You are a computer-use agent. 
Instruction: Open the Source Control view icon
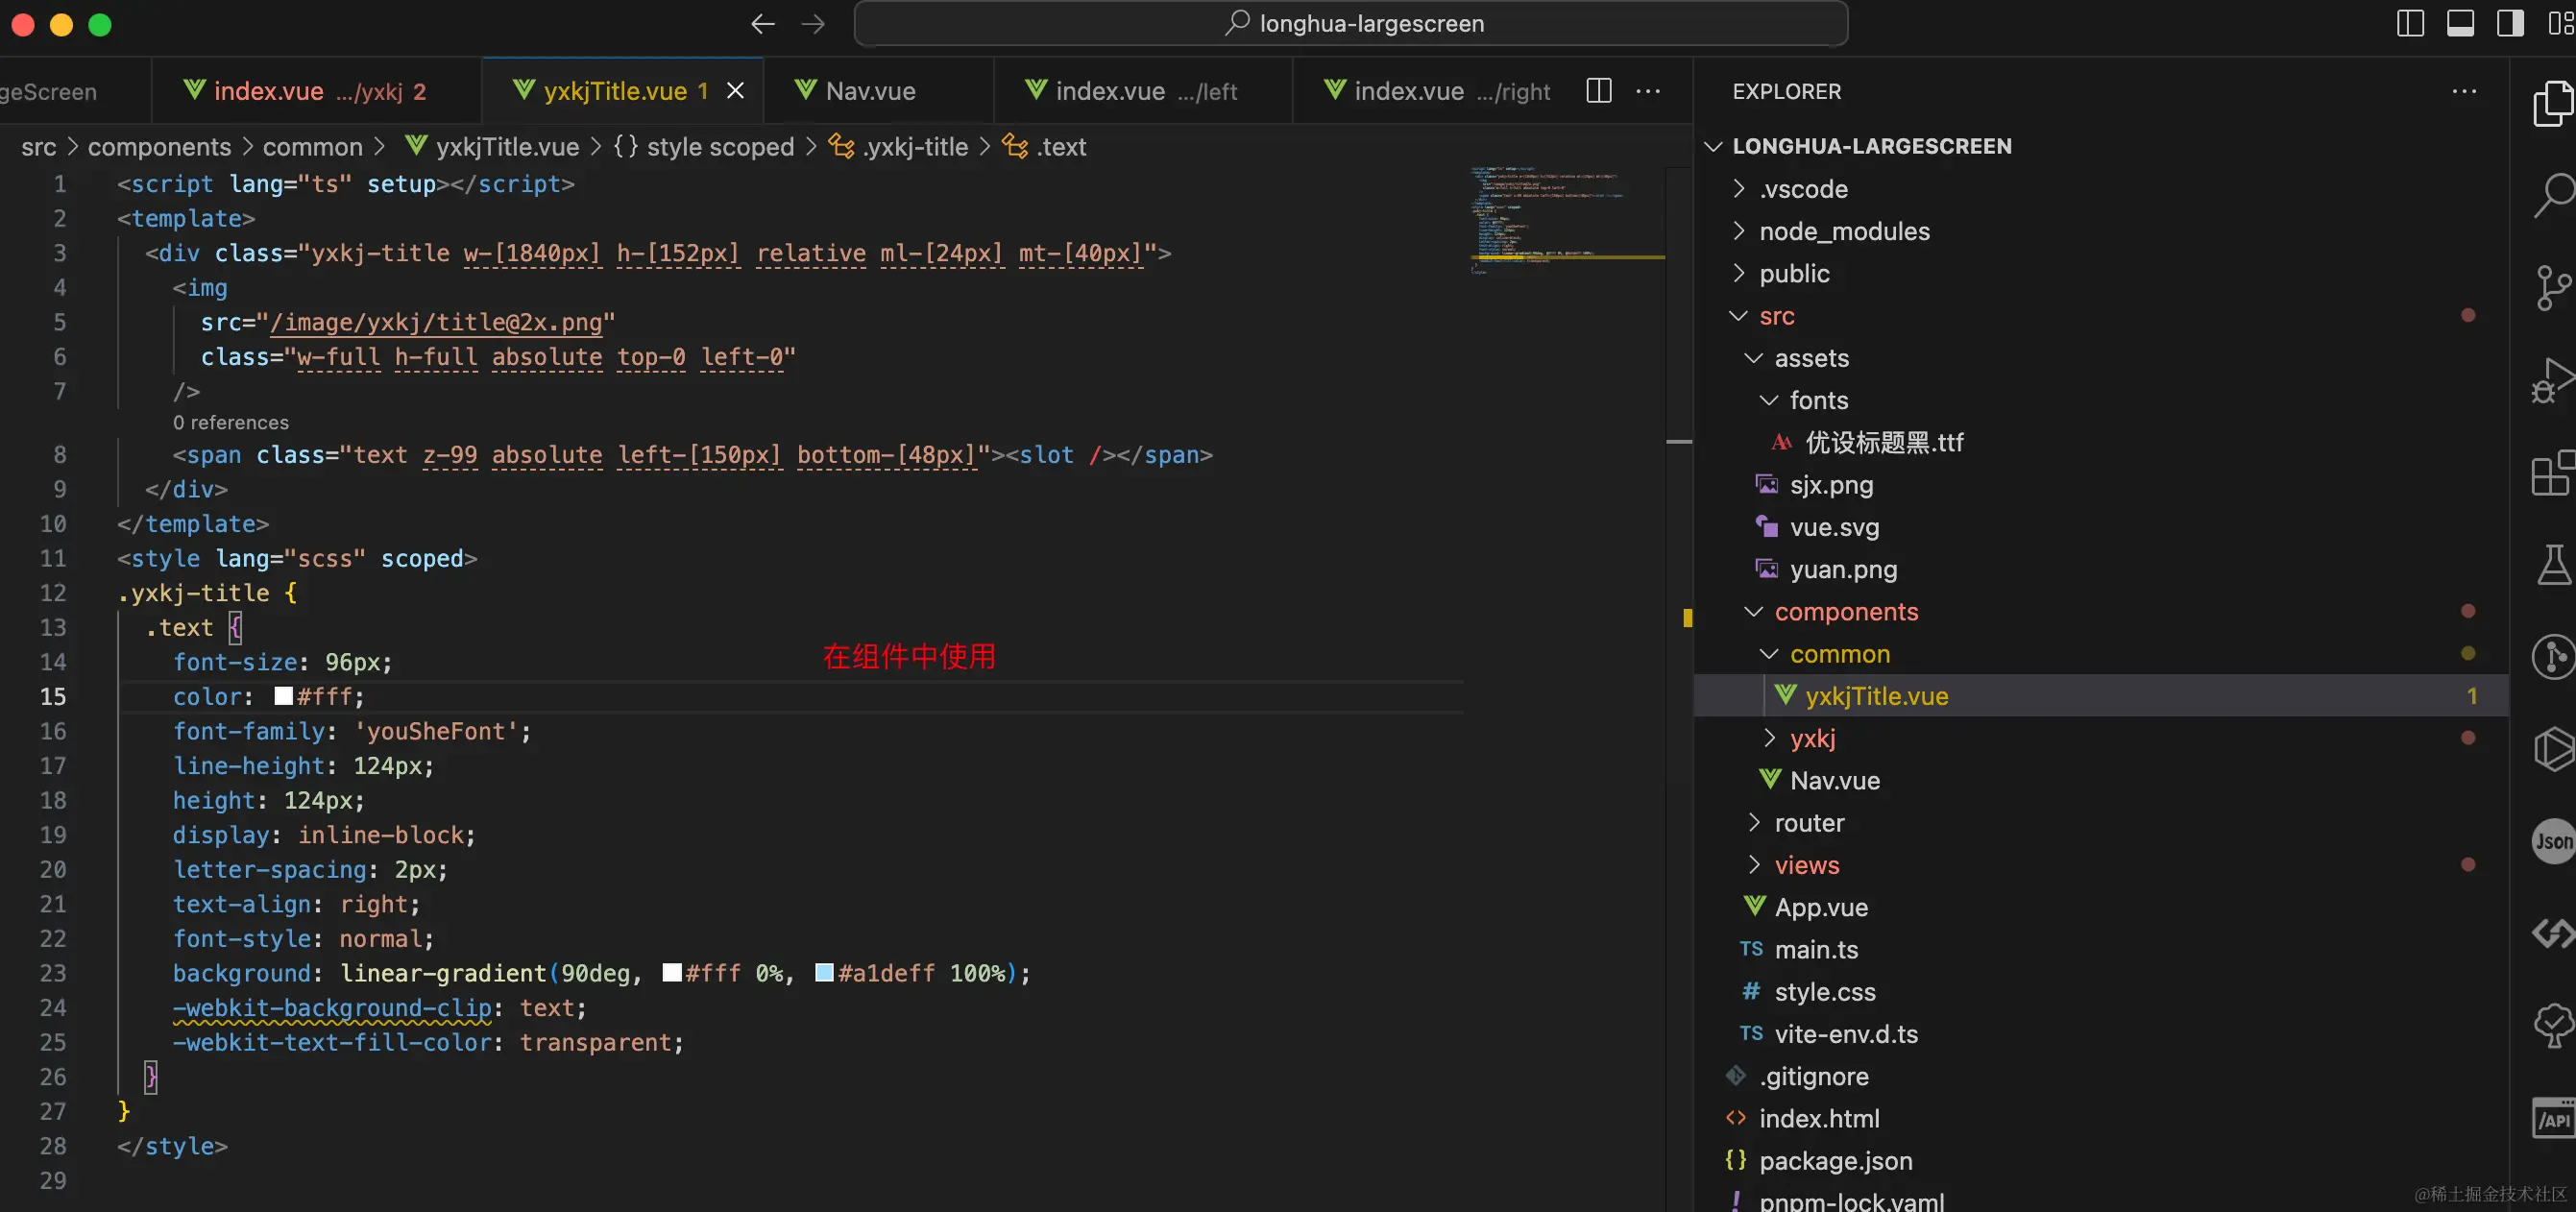[x=2553, y=288]
